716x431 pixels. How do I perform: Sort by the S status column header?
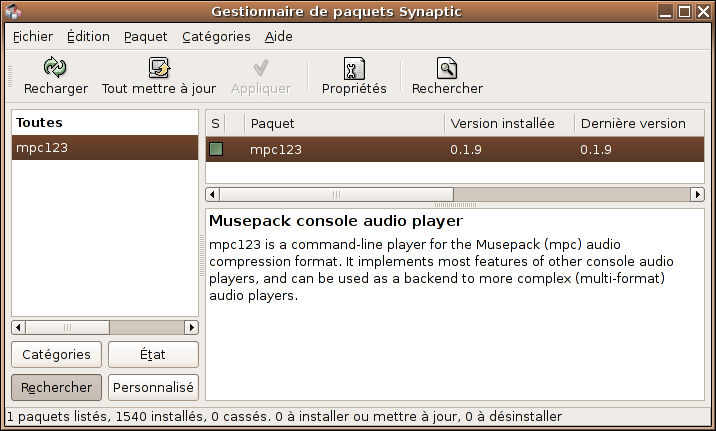click(216, 123)
